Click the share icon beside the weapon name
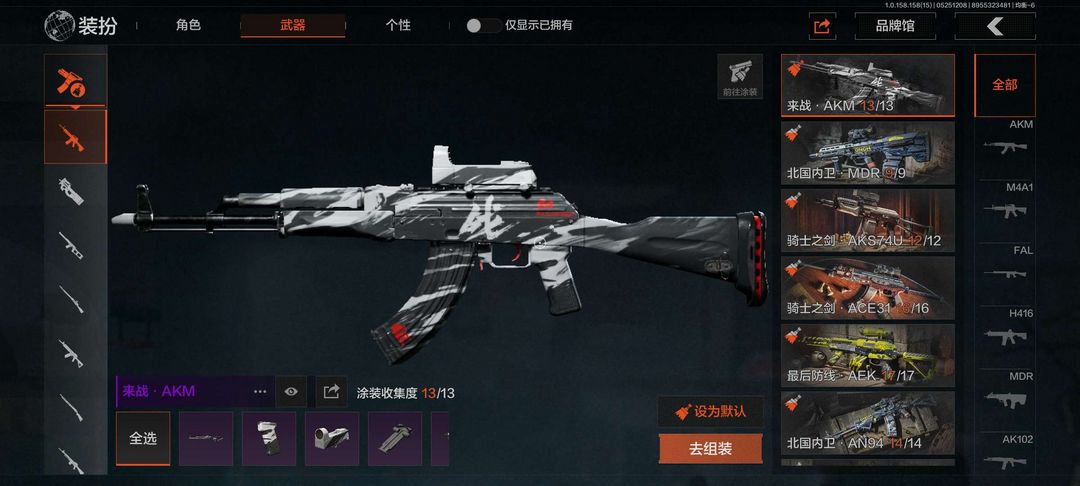The width and height of the screenshot is (1080, 486). (x=331, y=392)
